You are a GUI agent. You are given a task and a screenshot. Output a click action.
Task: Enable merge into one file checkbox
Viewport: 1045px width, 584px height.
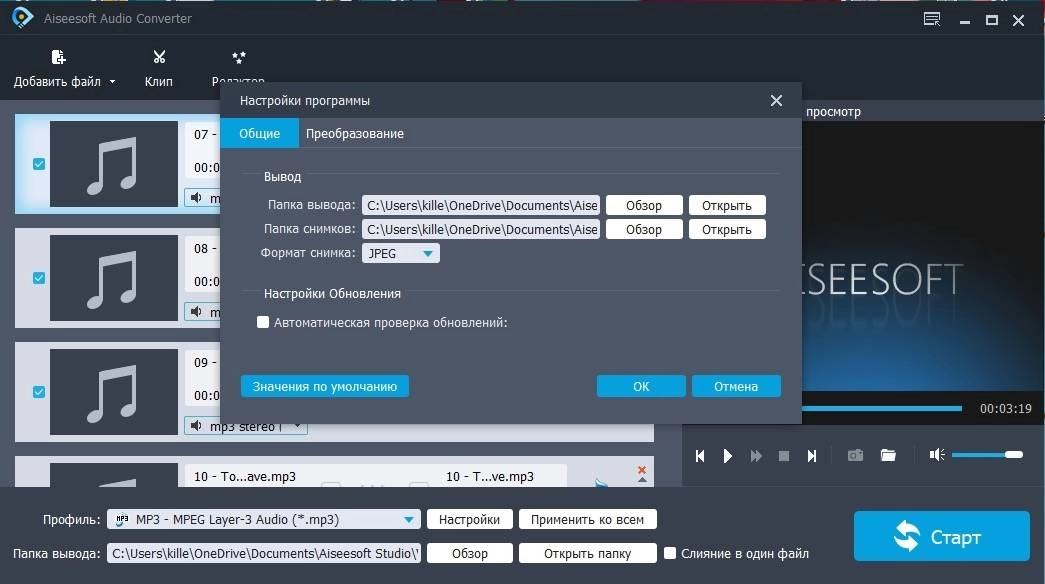click(670, 553)
